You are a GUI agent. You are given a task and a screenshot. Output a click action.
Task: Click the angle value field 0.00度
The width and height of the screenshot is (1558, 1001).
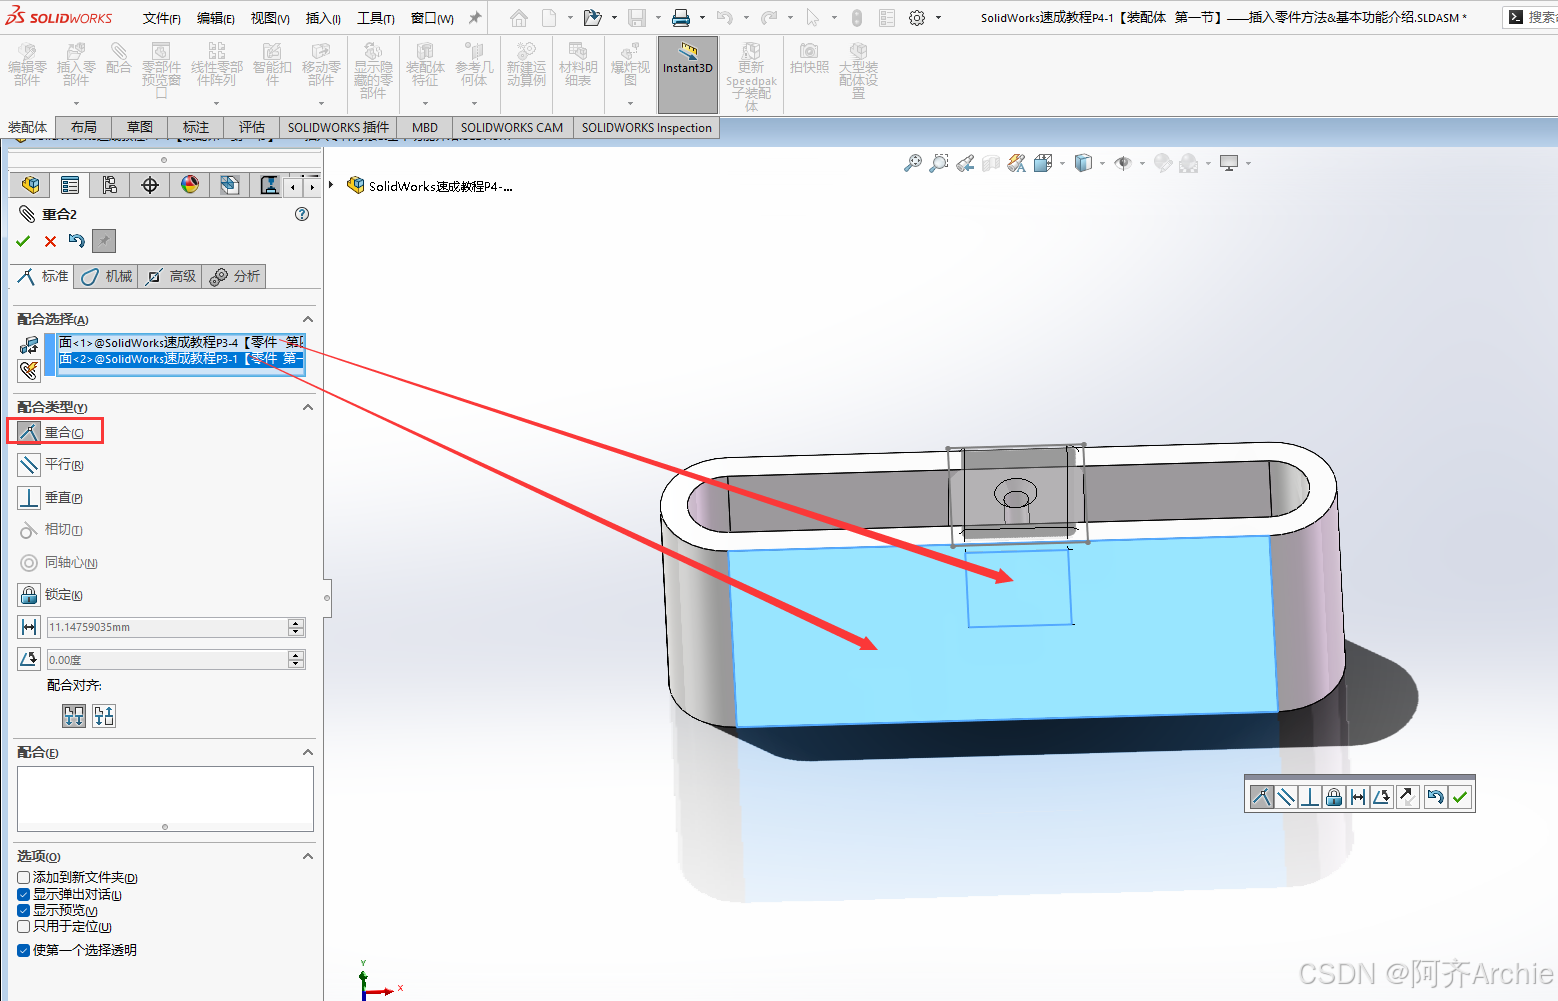pyautogui.click(x=167, y=659)
